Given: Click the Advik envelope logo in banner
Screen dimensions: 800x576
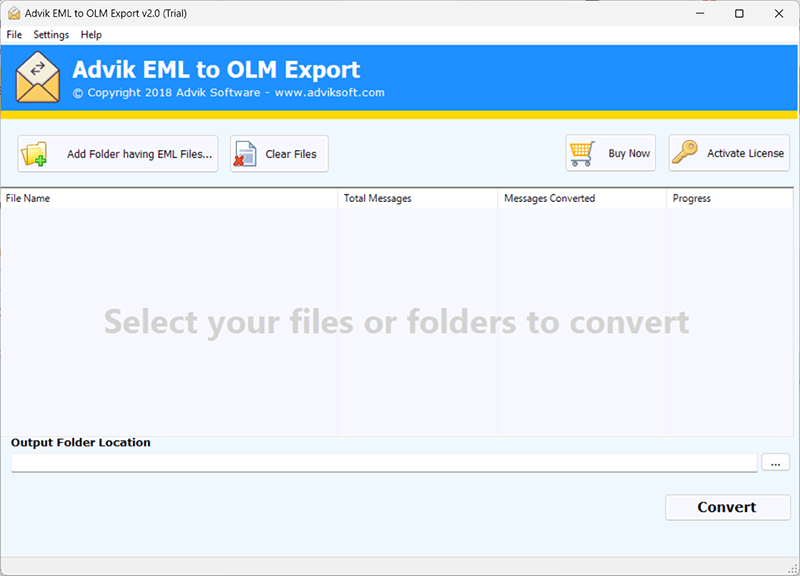Looking at the screenshot, I should (x=38, y=78).
